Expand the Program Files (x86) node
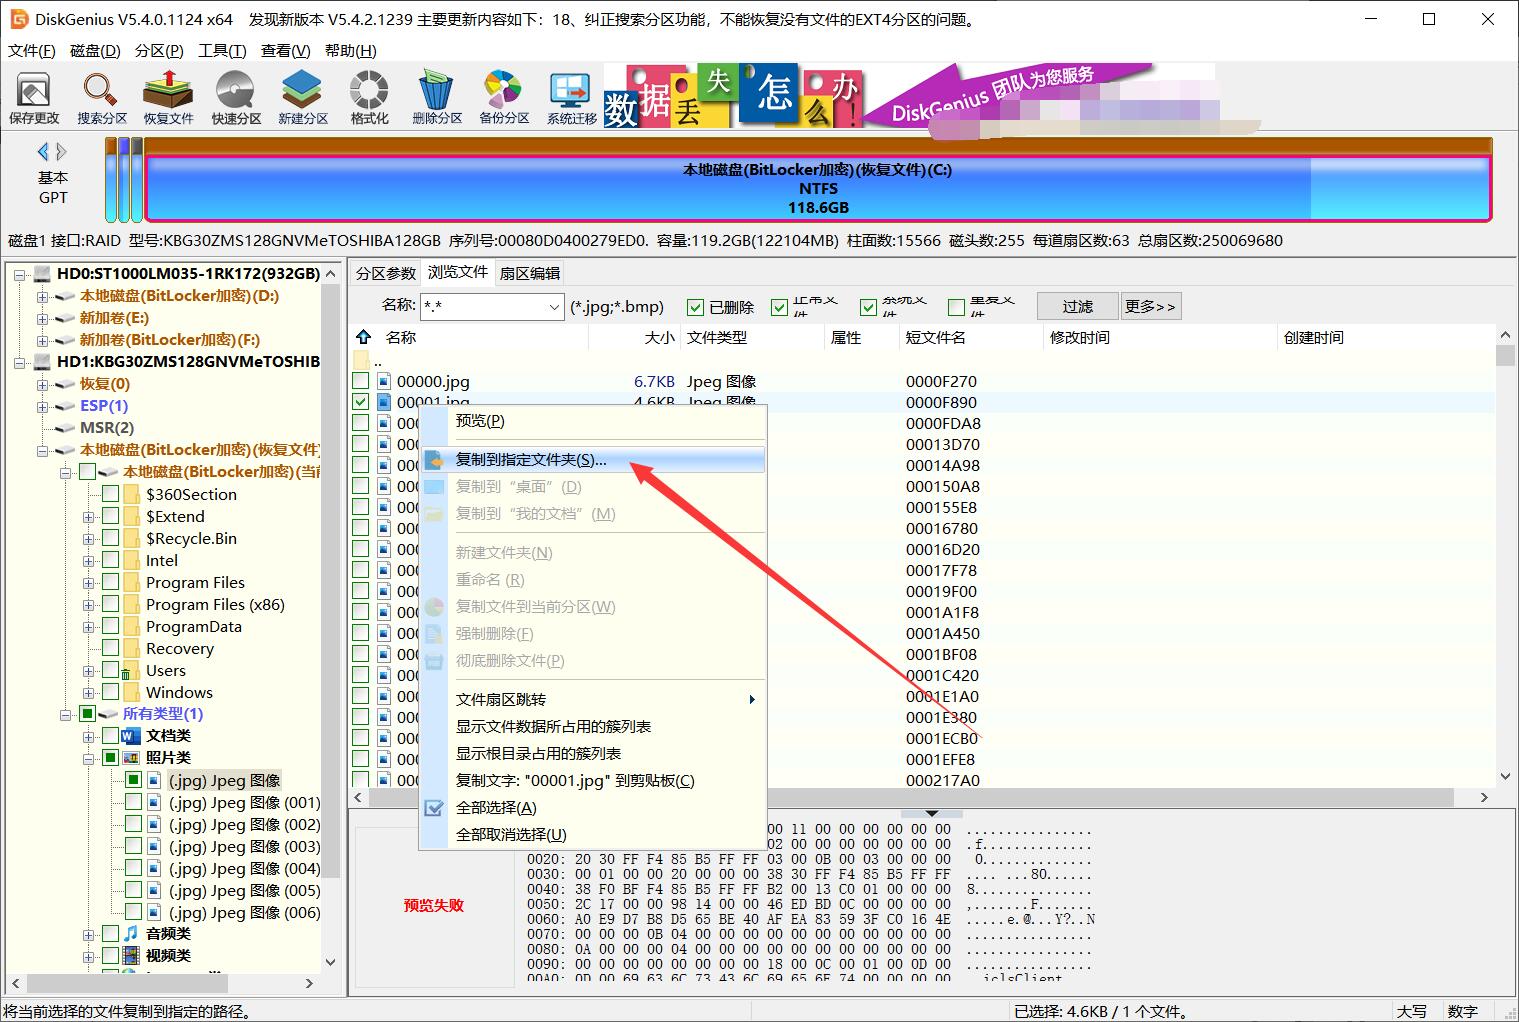This screenshot has width=1519, height=1022. point(89,604)
